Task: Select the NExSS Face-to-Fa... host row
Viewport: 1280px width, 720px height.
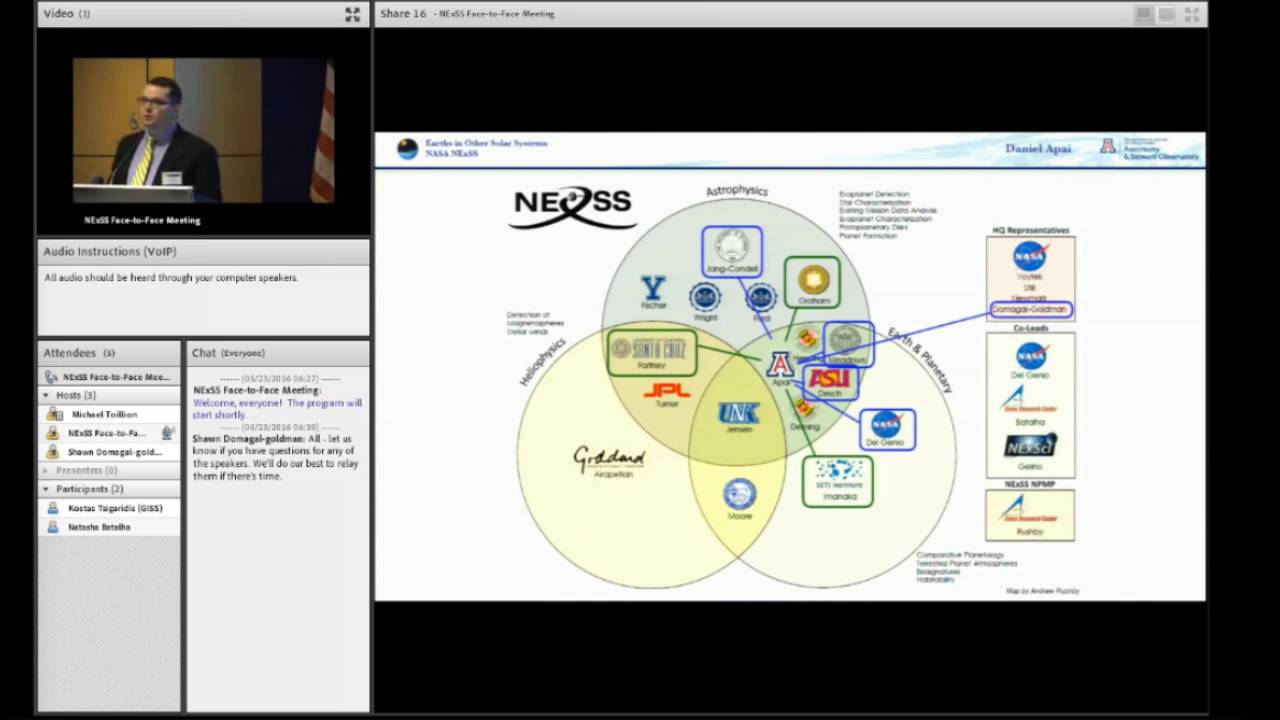Action: click(x=110, y=433)
